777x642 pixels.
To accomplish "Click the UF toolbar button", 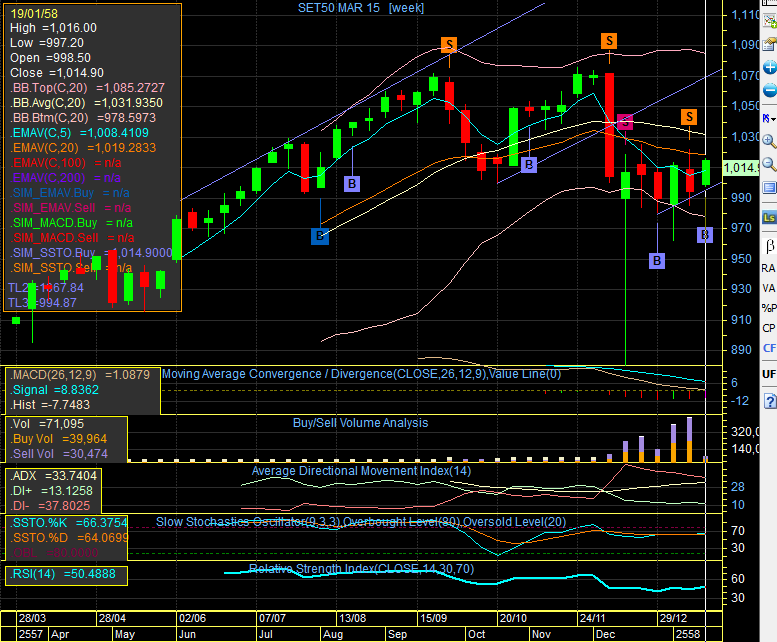I will tap(769, 374).
